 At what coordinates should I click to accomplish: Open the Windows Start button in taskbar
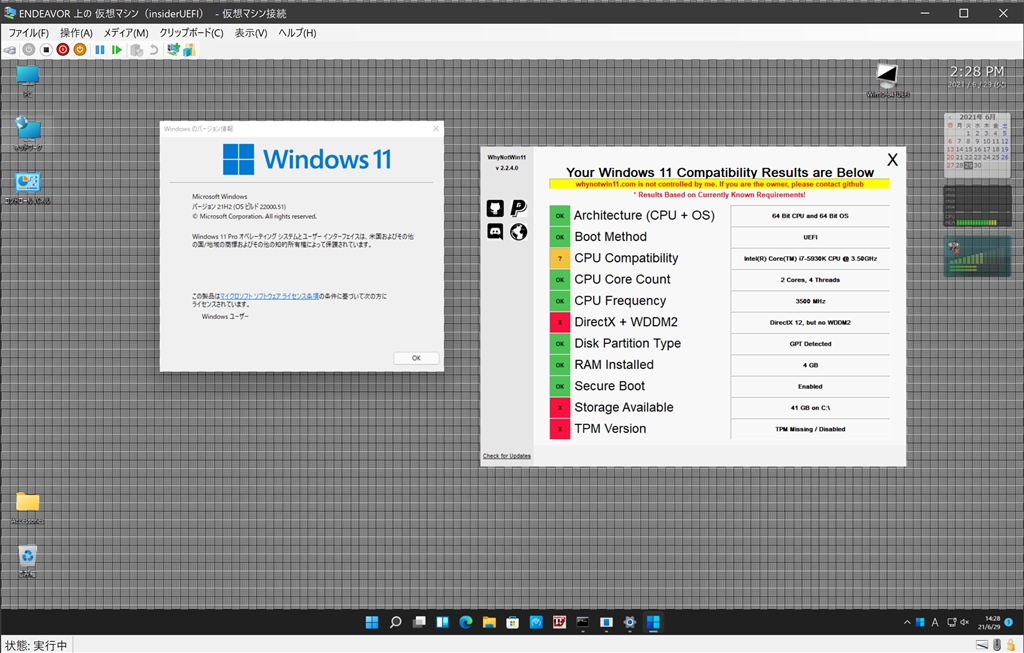372,623
